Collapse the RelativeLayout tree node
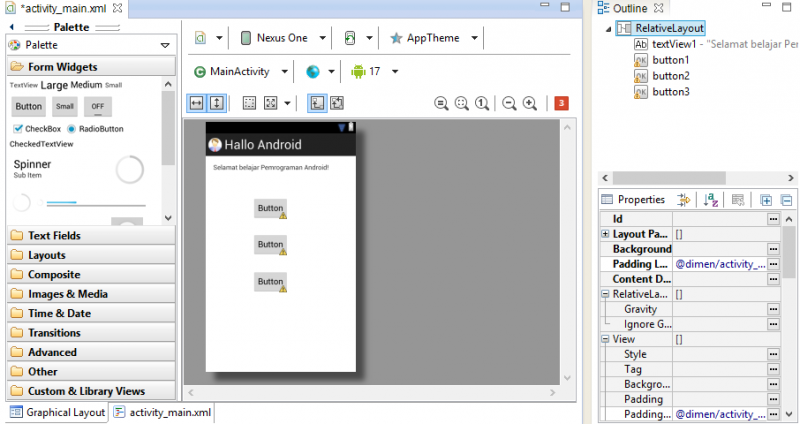 pos(608,29)
